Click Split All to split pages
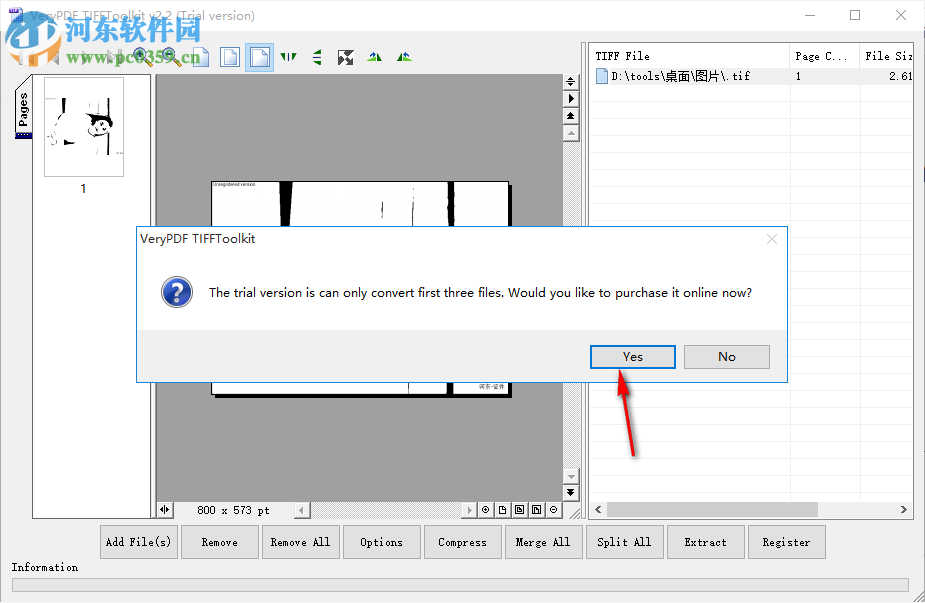The image size is (925, 603). [624, 541]
